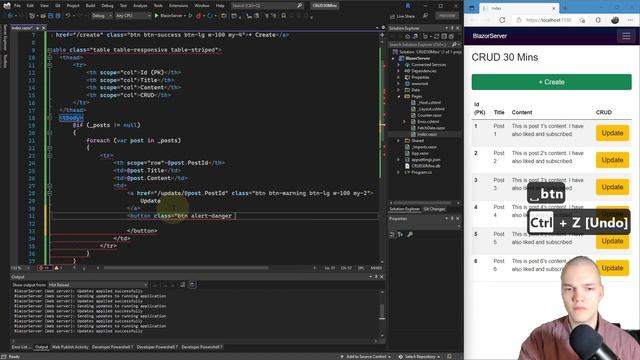Click Update button for Post 3 row

[612, 187]
